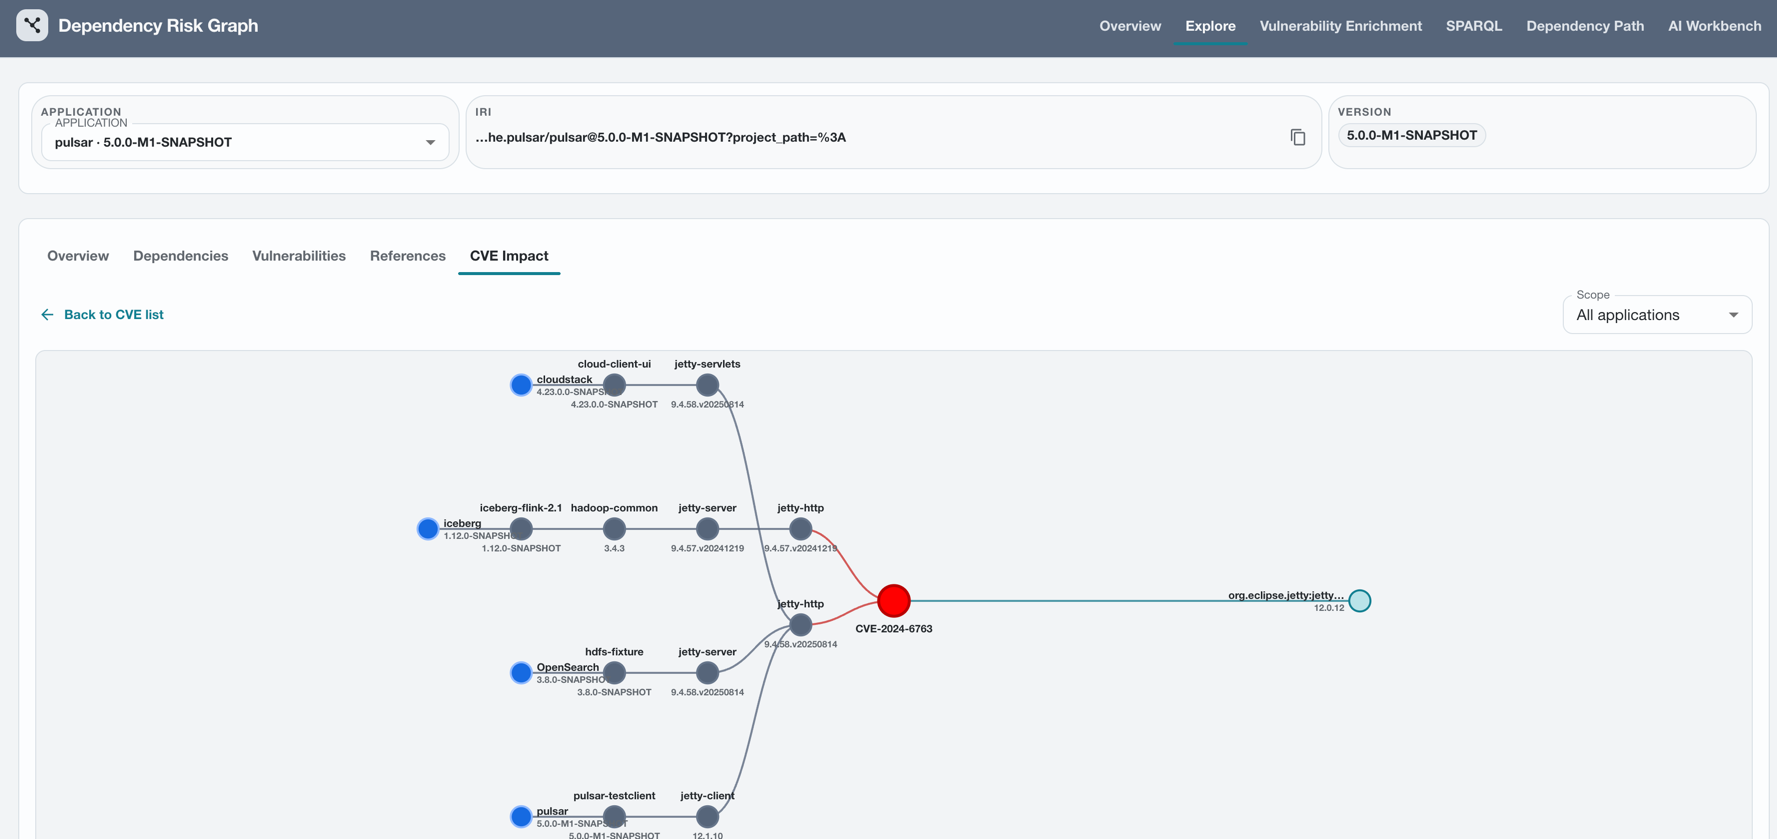Viewport: 1777px width, 839px height.
Task: Select the iceberg application node
Action: tap(428, 529)
